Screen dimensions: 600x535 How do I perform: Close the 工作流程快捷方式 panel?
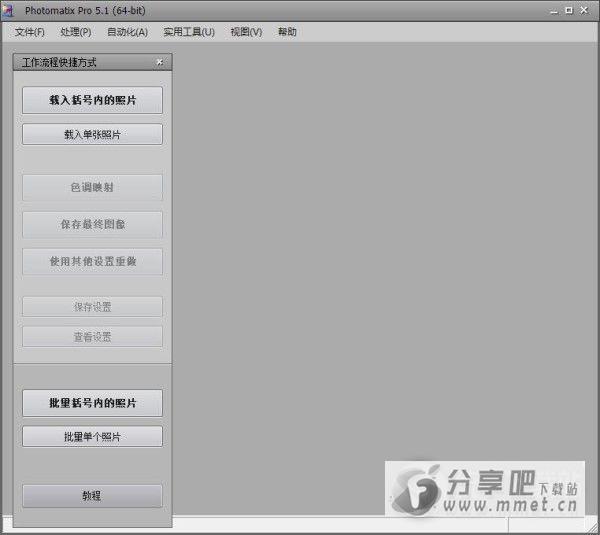point(160,62)
